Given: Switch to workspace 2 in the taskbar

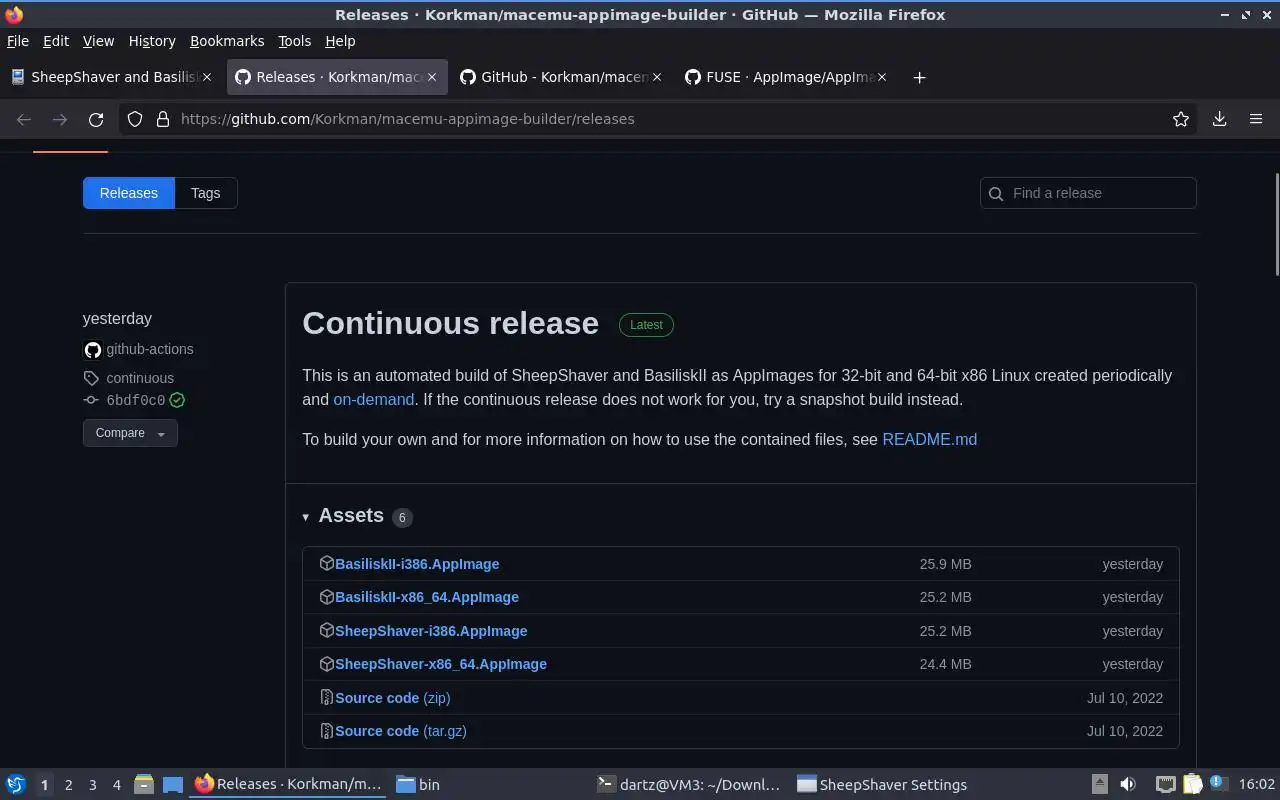Looking at the screenshot, I should (68, 785).
